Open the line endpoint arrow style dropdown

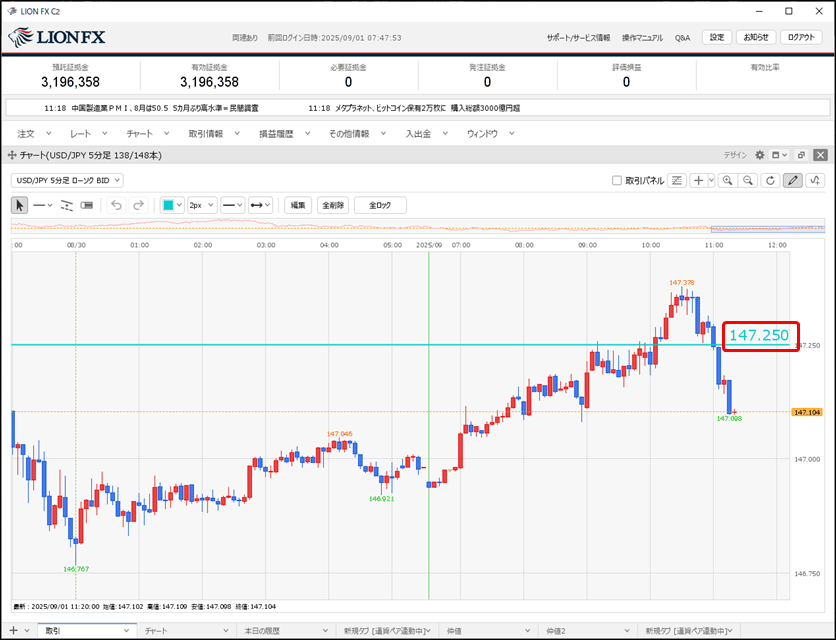[260, 205]
